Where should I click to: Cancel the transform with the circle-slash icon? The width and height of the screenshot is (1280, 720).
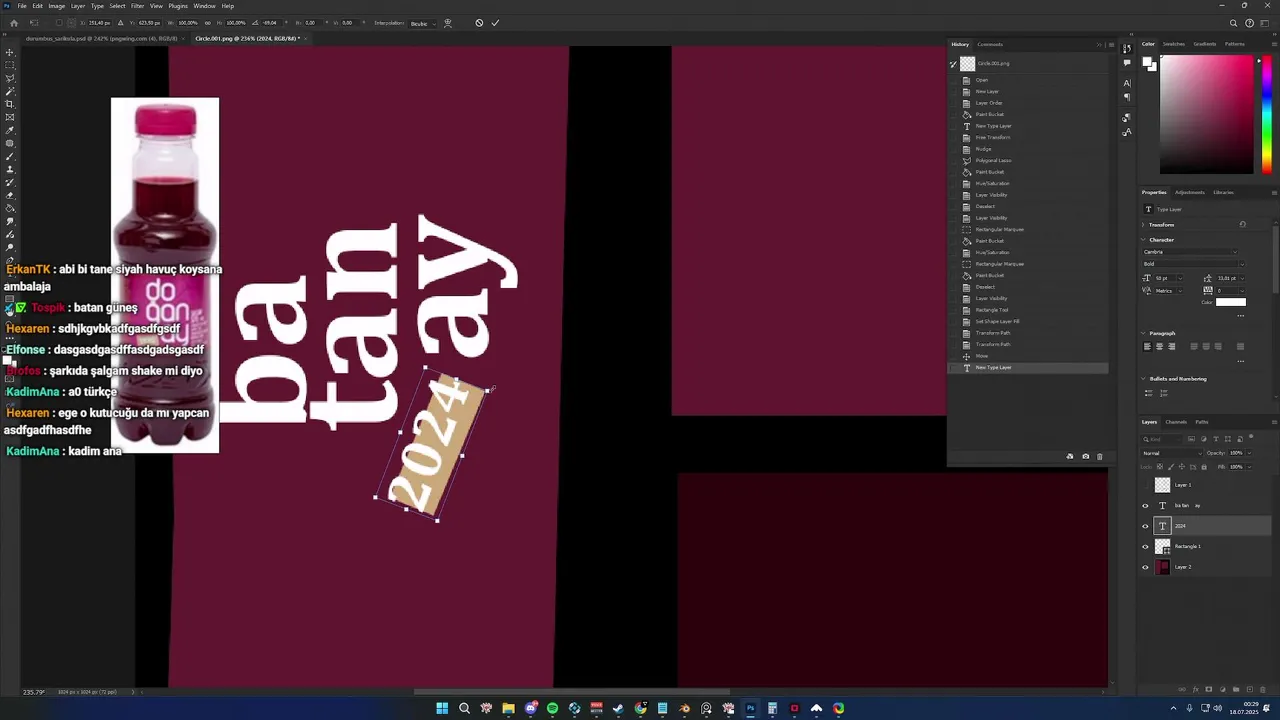point(479,23)
